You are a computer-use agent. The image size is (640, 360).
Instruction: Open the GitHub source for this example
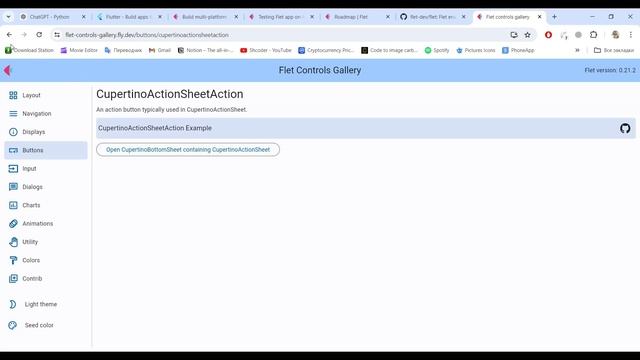click(625, 128)
